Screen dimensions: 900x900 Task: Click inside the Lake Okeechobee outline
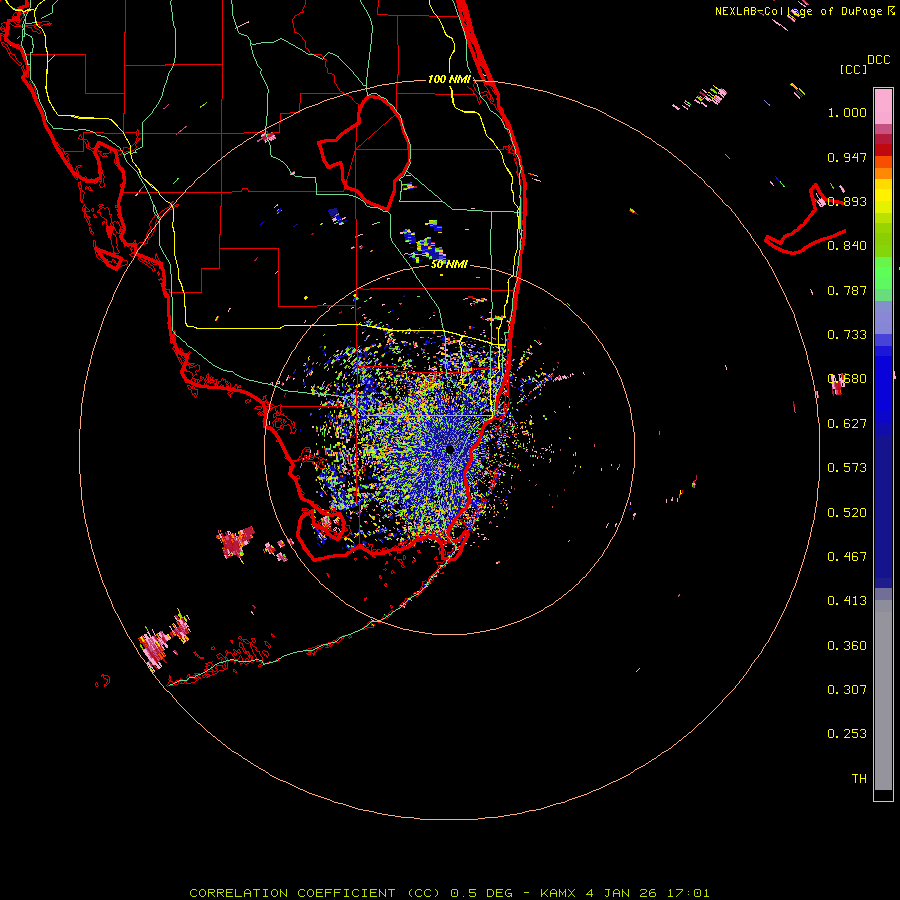[x=373, y=152]
